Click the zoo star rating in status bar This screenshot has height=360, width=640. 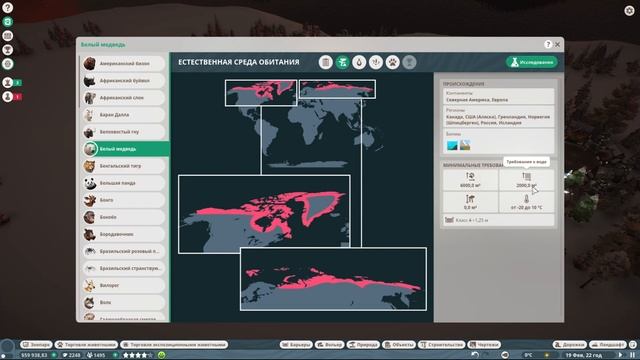click(x=138, y=355)
